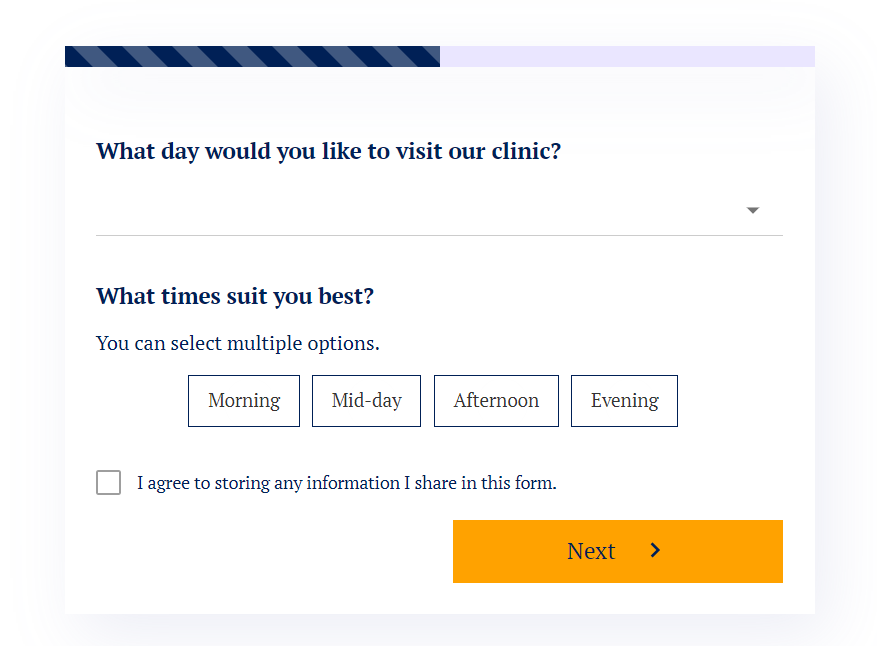Click blank area right of Evening option
Viewport: 877px width, 646px height.
tap(730, 401)
